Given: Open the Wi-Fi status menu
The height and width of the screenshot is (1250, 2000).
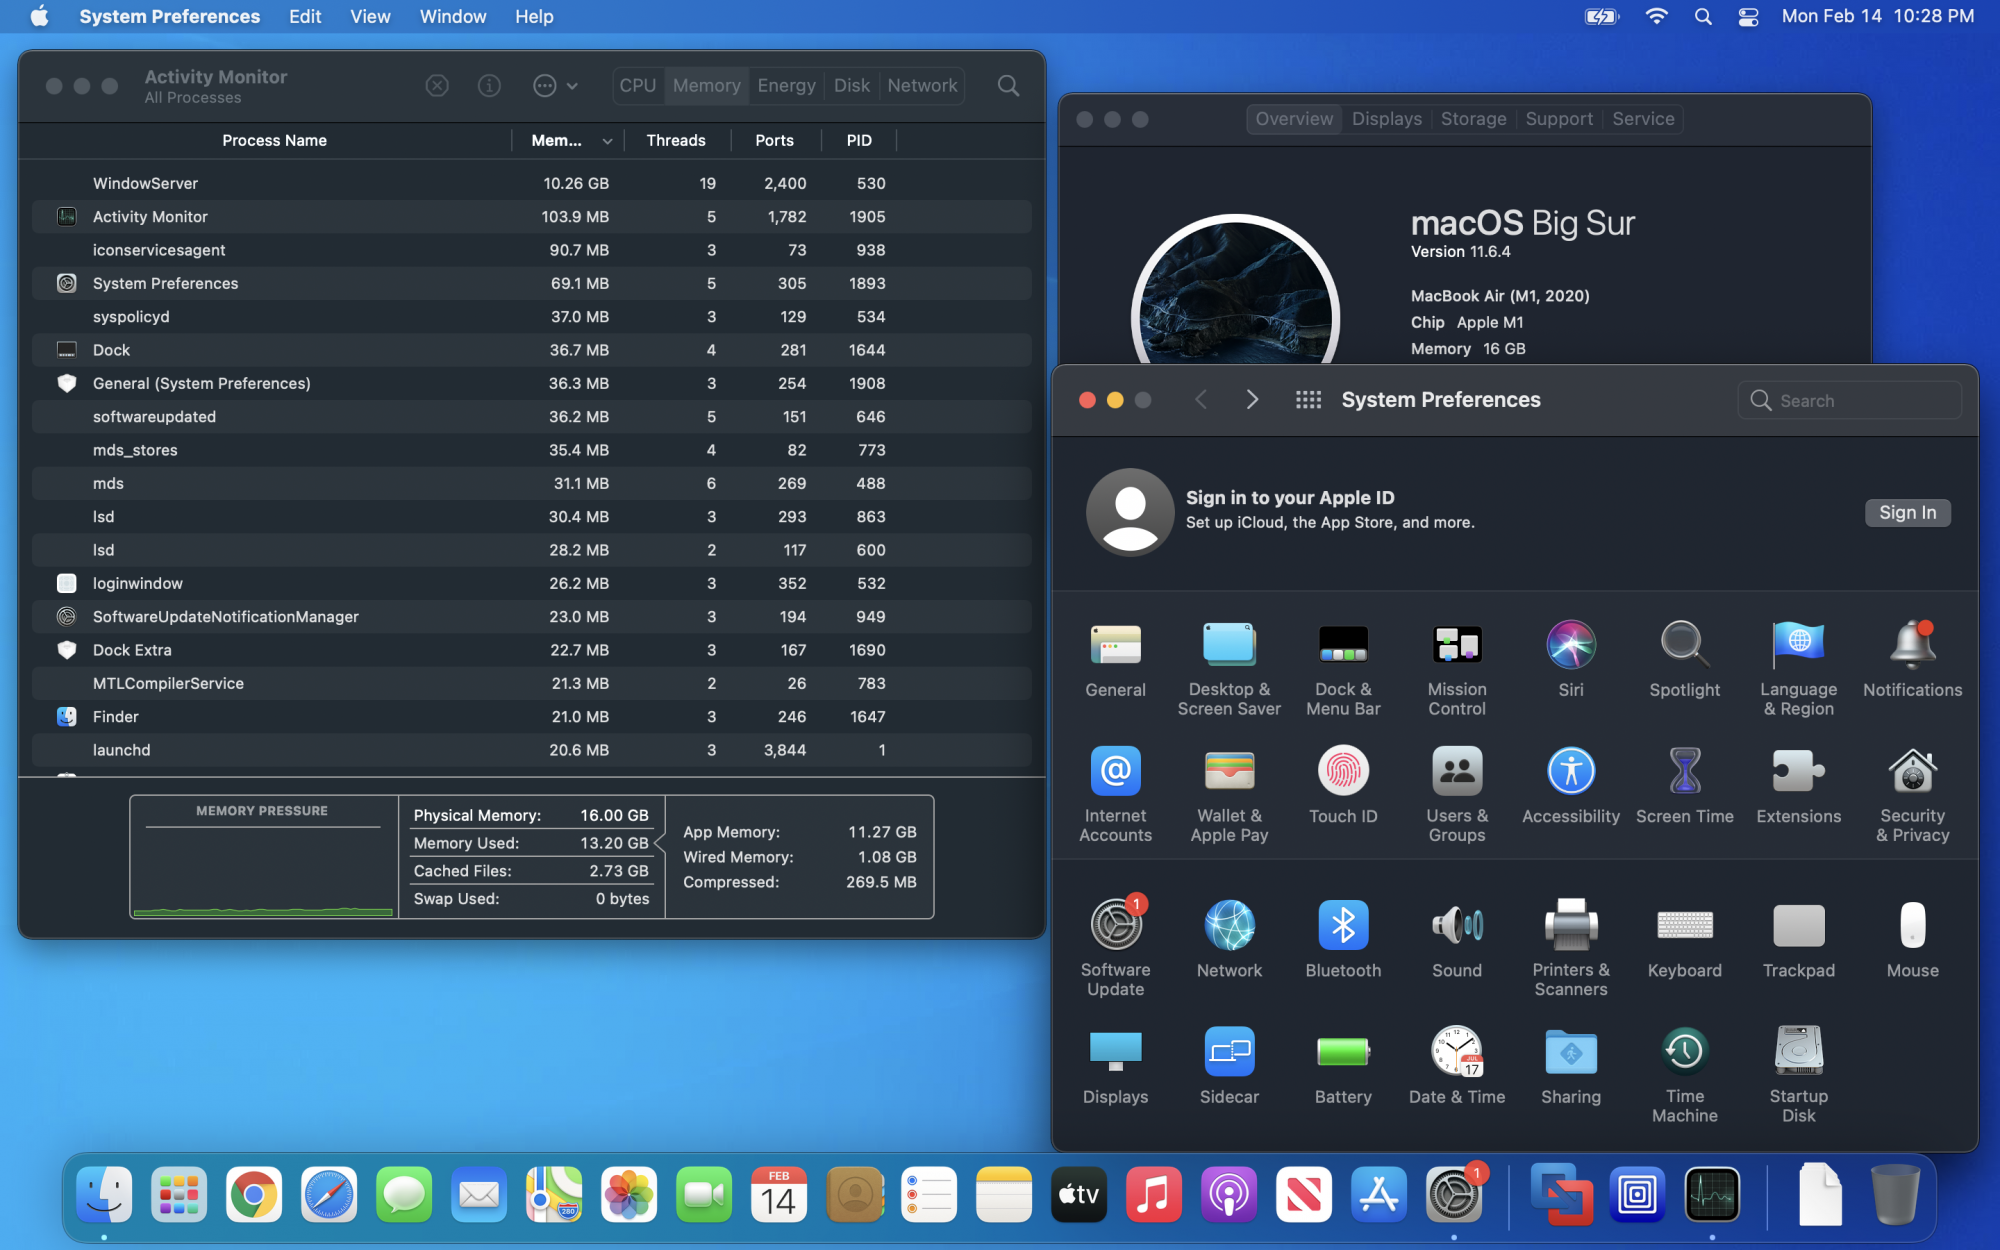Looking at the screenshot, I should click(x=1656, y=17).
